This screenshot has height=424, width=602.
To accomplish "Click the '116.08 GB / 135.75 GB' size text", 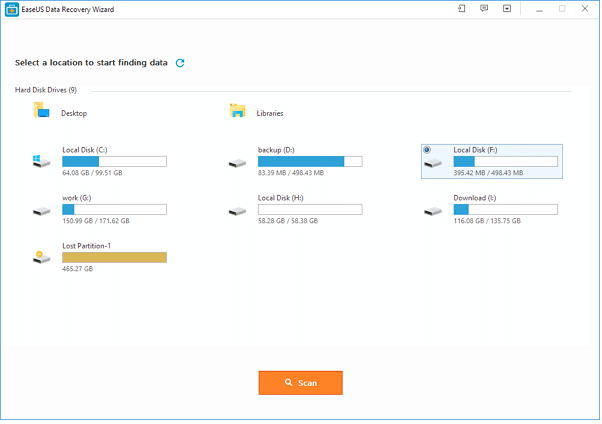I will tap(487, 221).
